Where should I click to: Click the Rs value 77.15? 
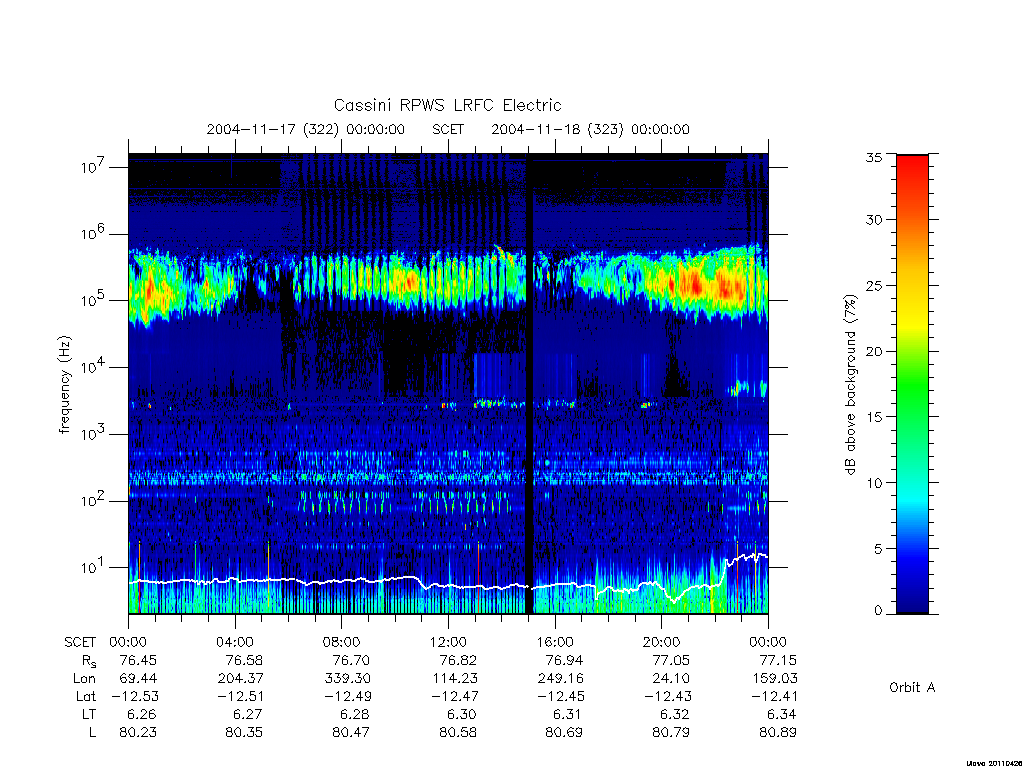[x=778, y=660]
